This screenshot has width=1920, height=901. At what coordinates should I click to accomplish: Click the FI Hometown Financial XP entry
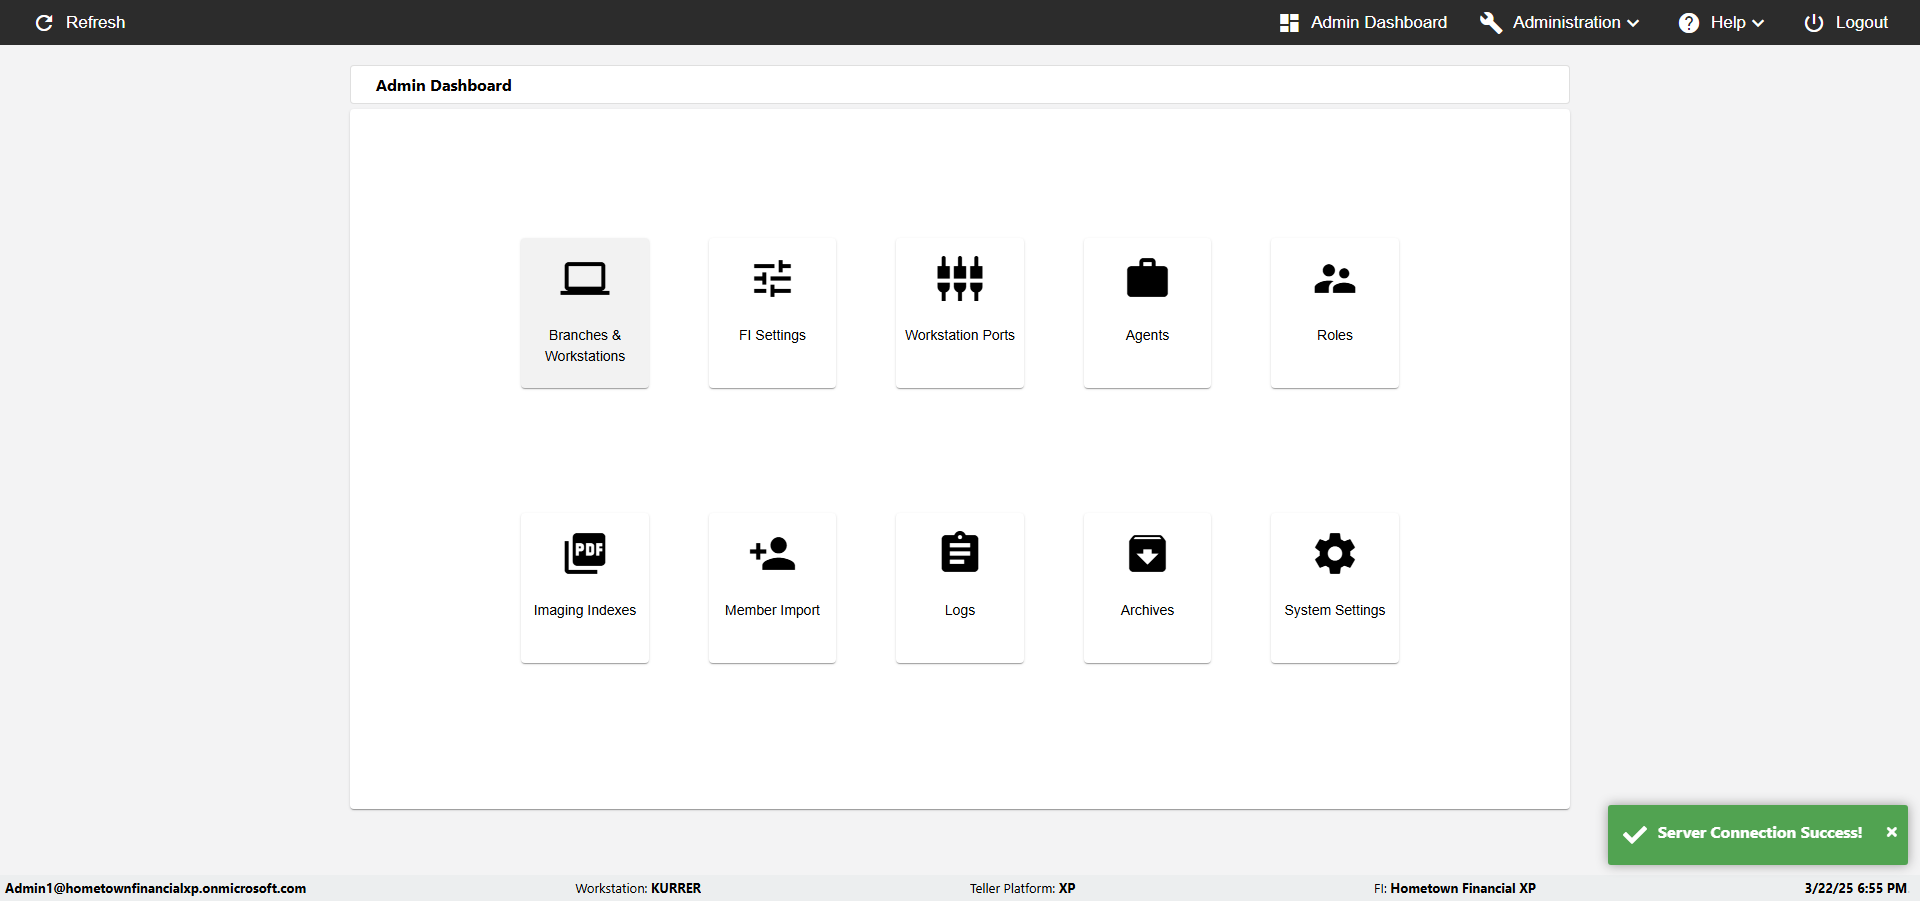1455,888
